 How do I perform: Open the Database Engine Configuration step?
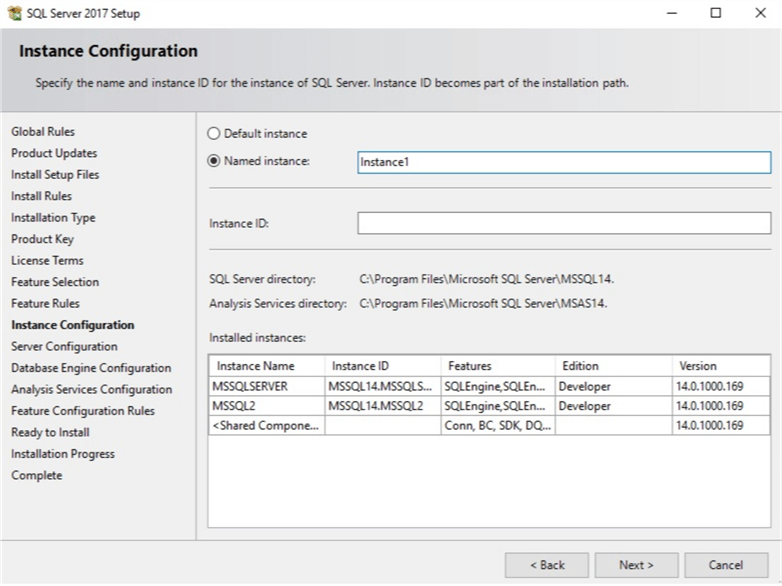(91, 368)
